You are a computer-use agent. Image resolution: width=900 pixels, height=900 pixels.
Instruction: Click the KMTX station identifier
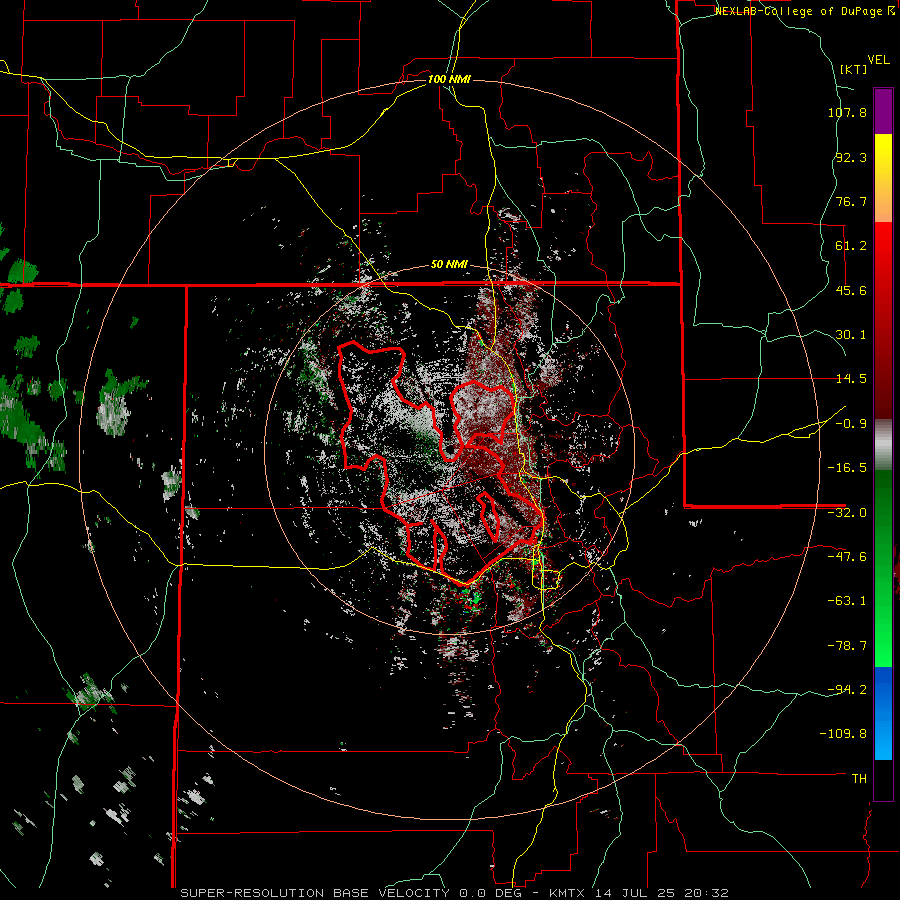[568, 893]
